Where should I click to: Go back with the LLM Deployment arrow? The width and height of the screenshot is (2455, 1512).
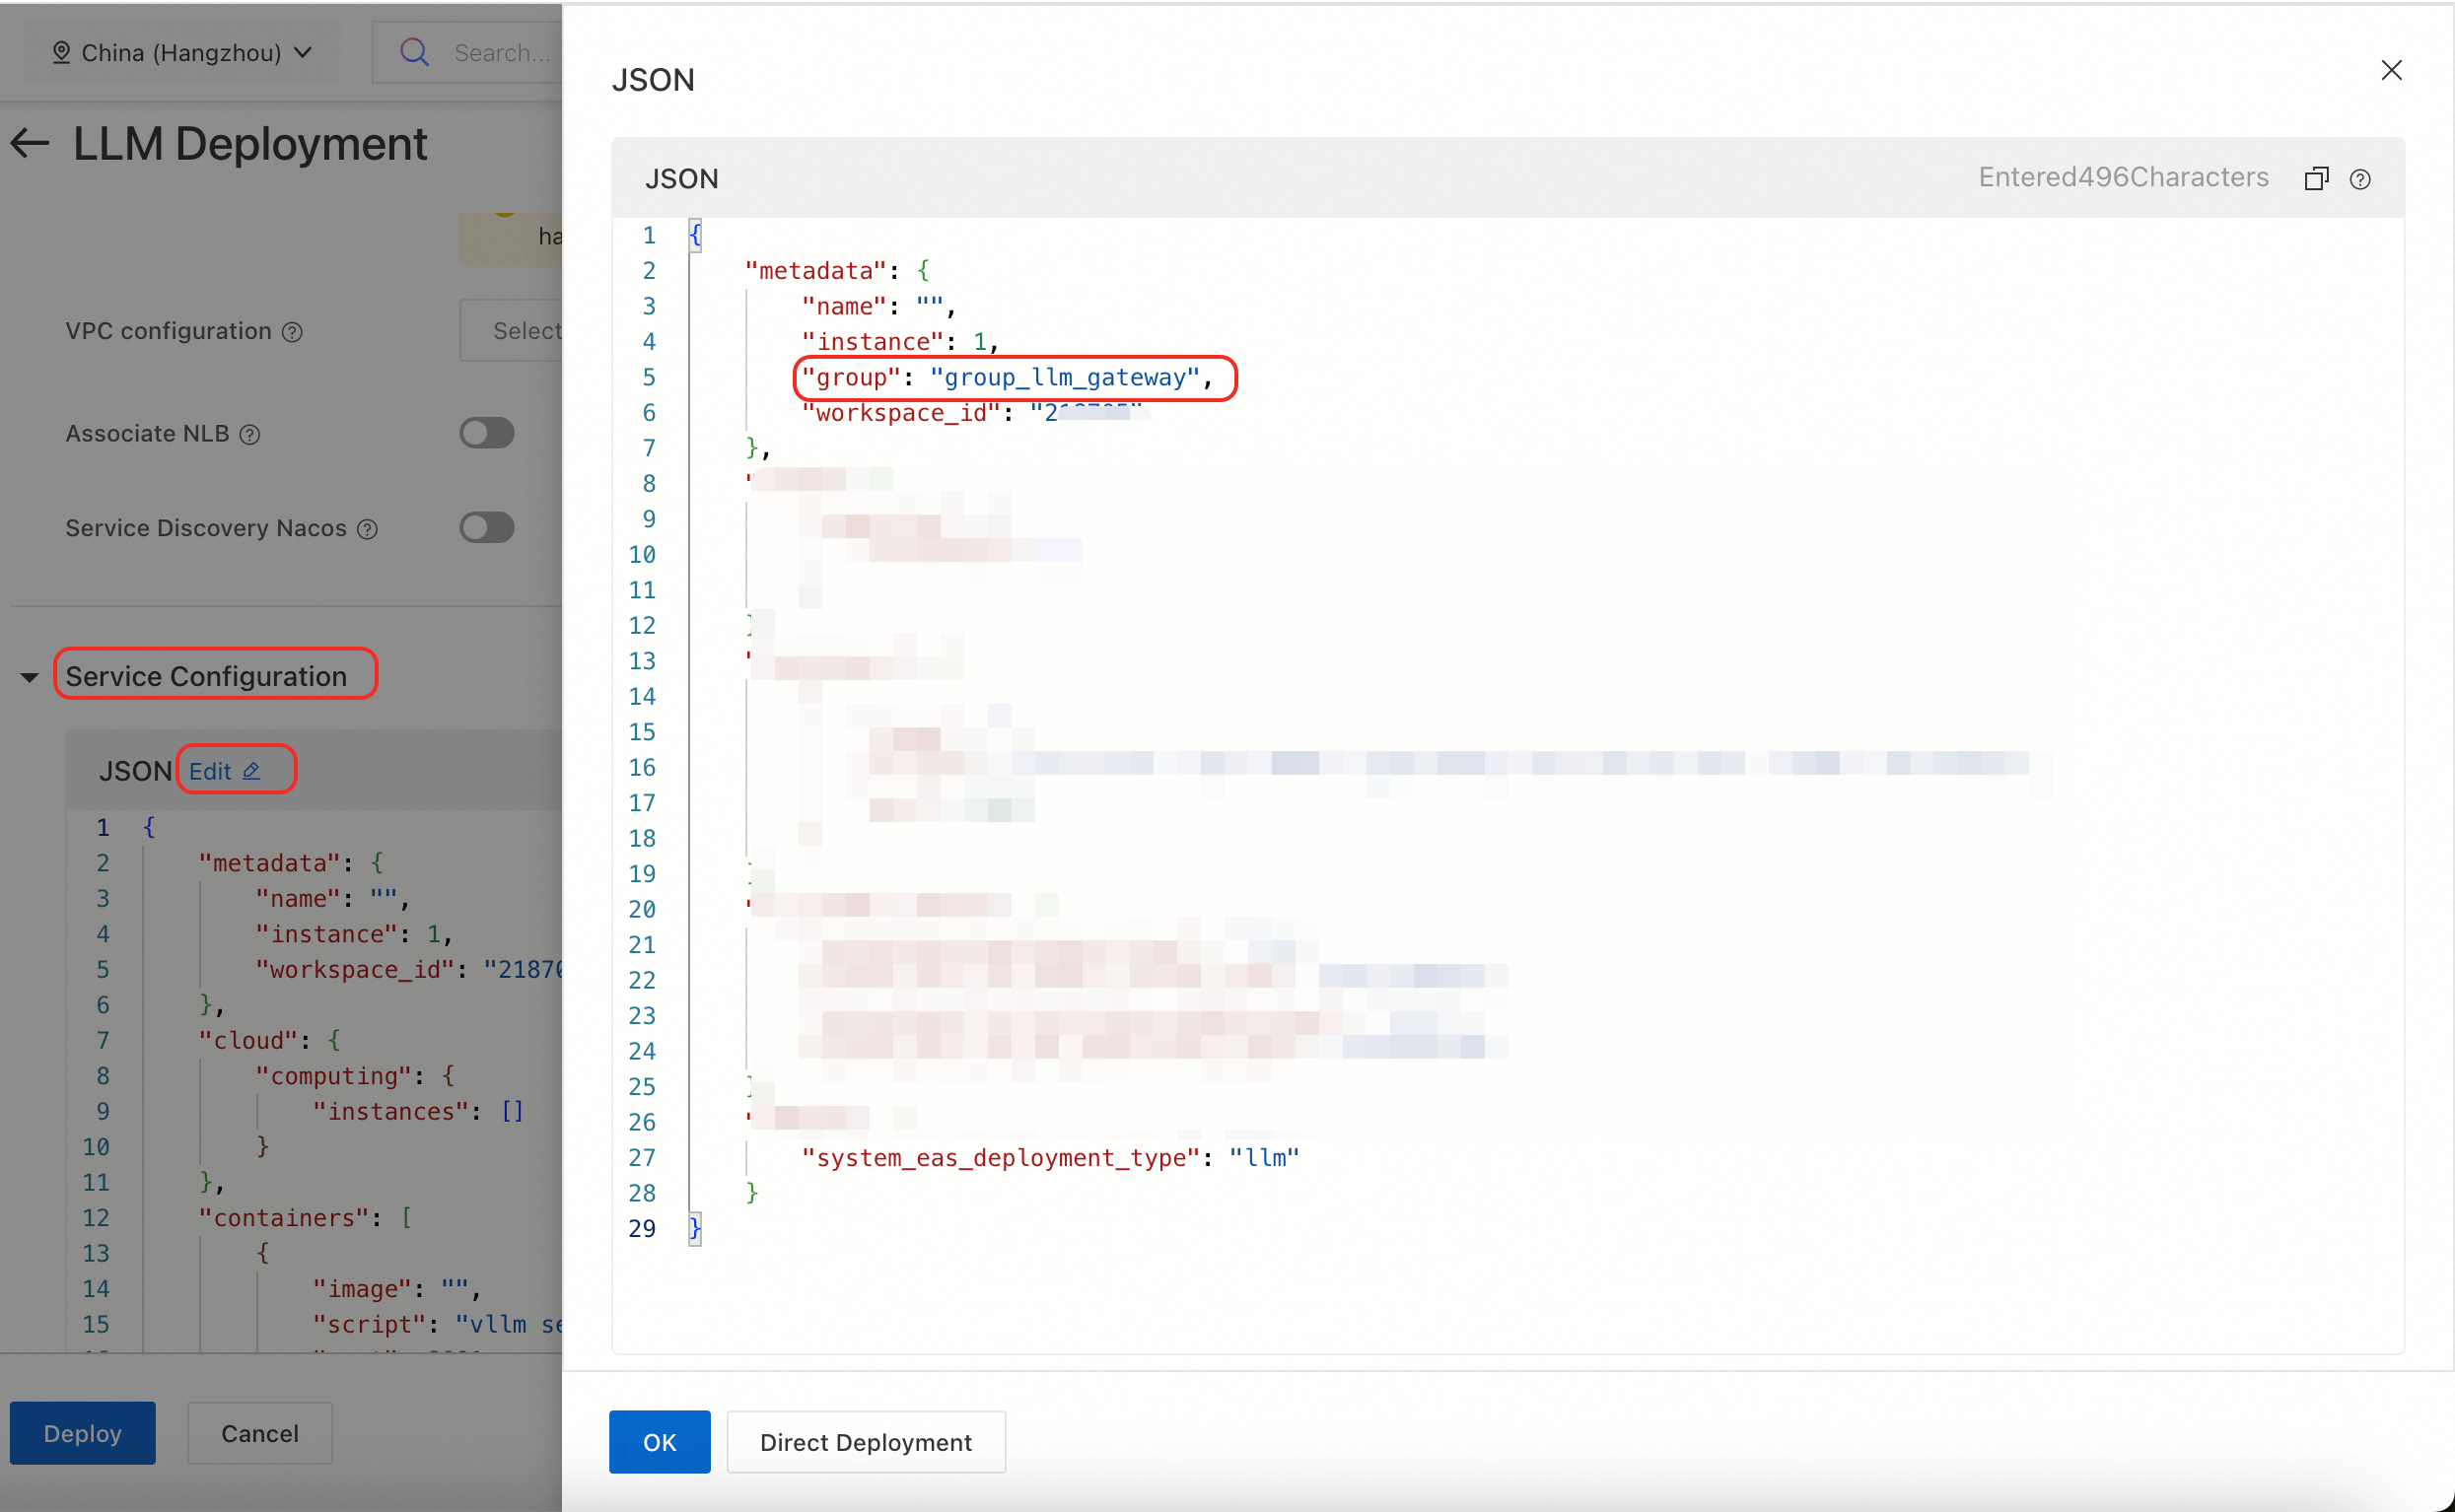[x=30, y=144]
